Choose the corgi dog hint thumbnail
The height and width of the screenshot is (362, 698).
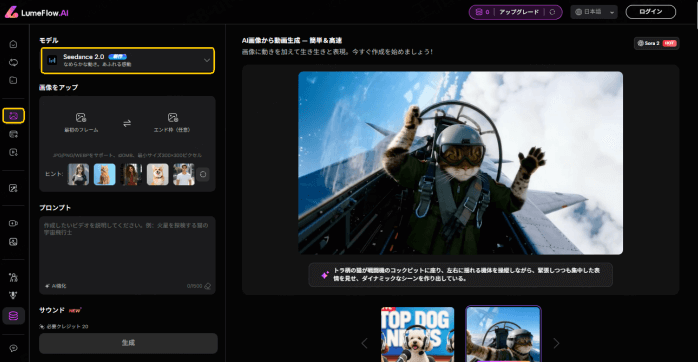158,174
